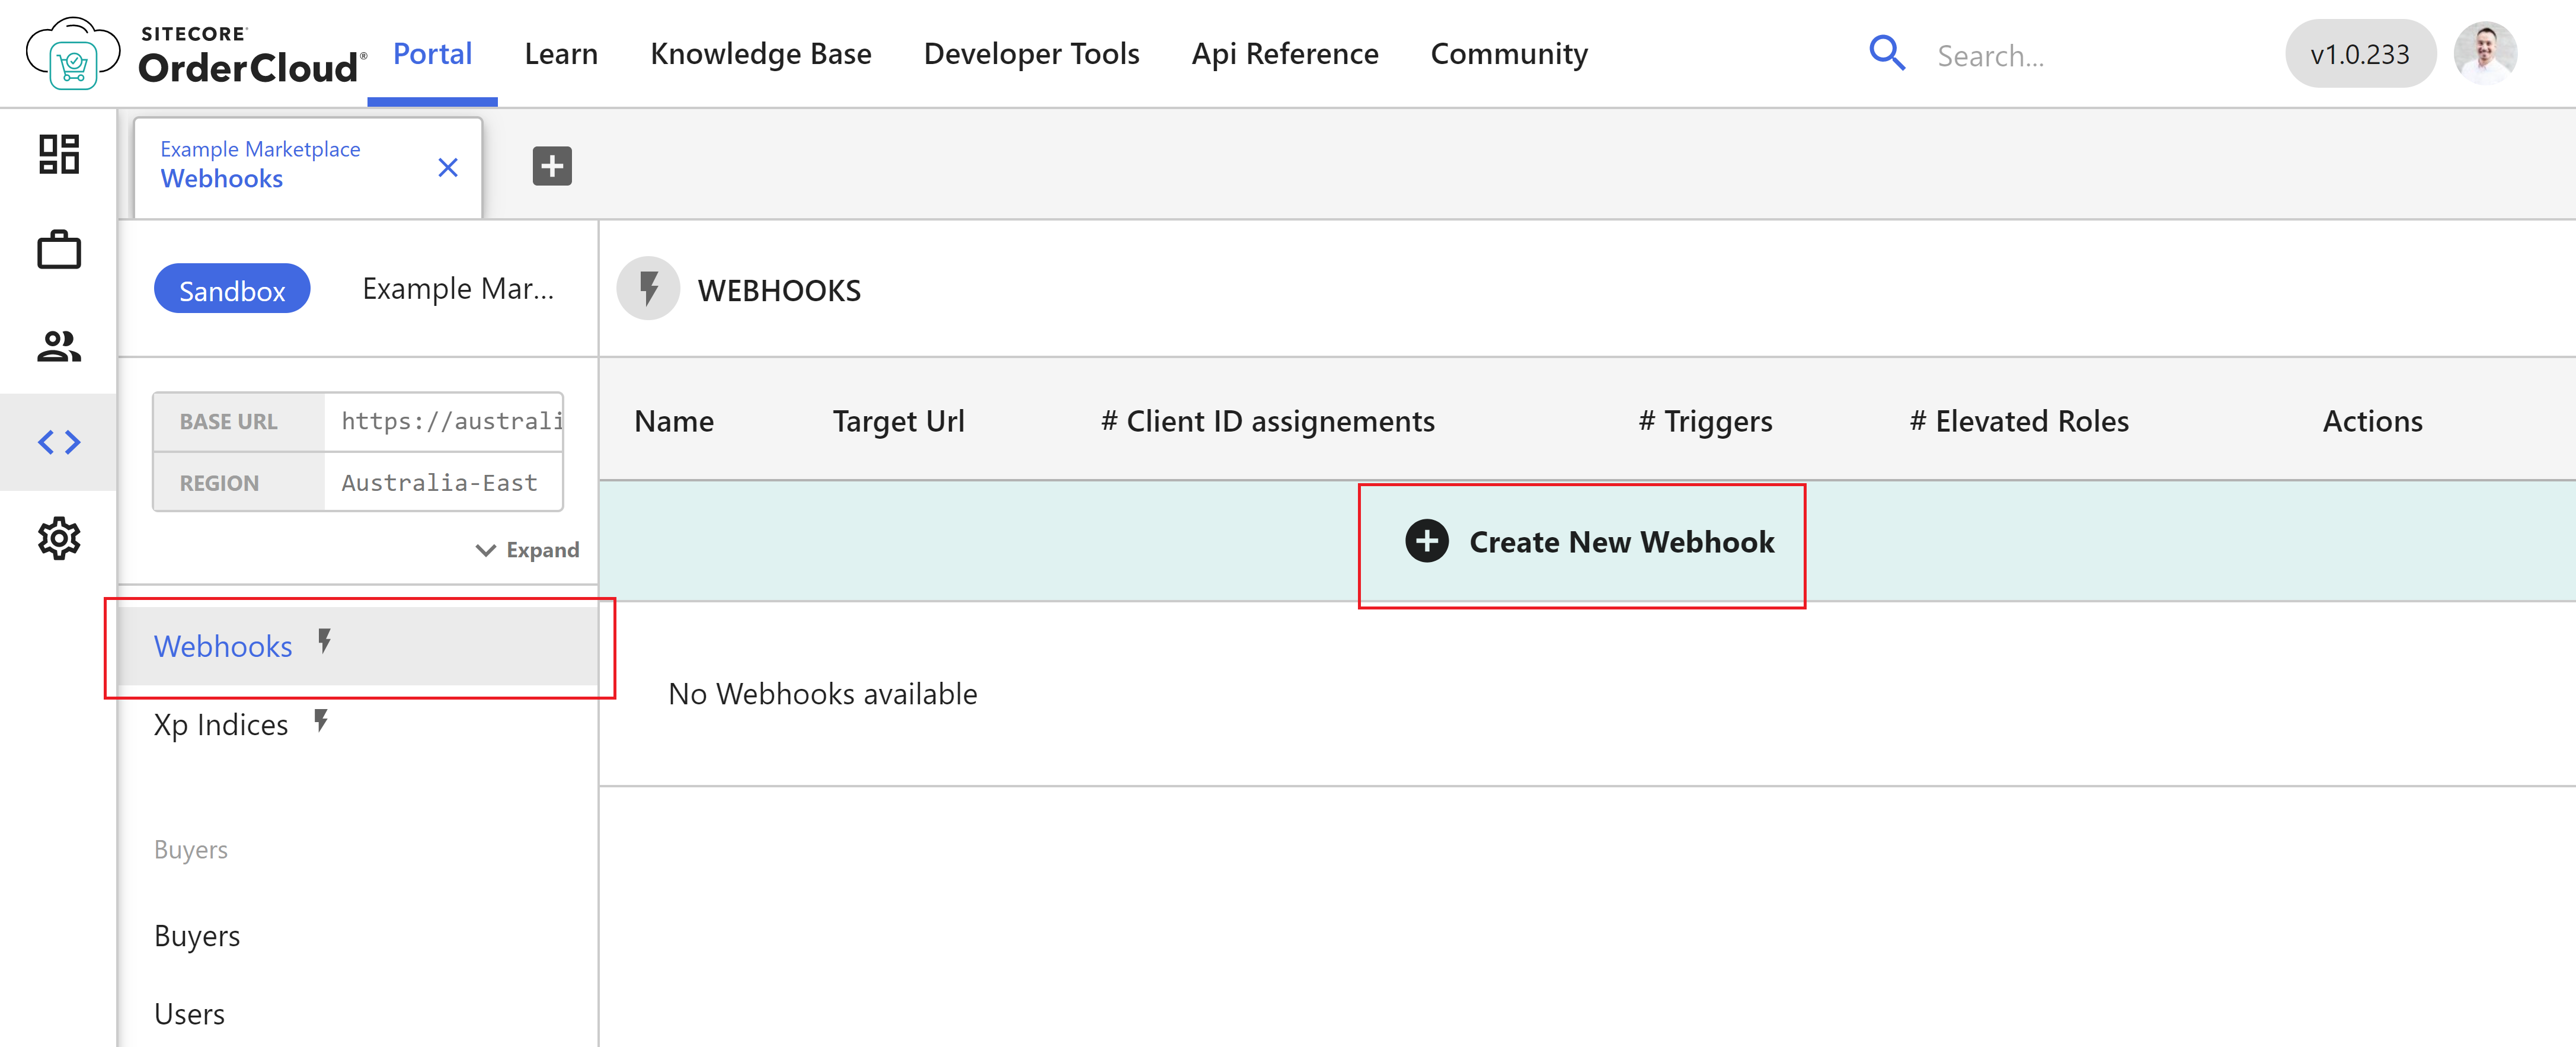Switch to the Portal tab
This screenshot has height=1047, width=2576.
[x=432, y=54]
